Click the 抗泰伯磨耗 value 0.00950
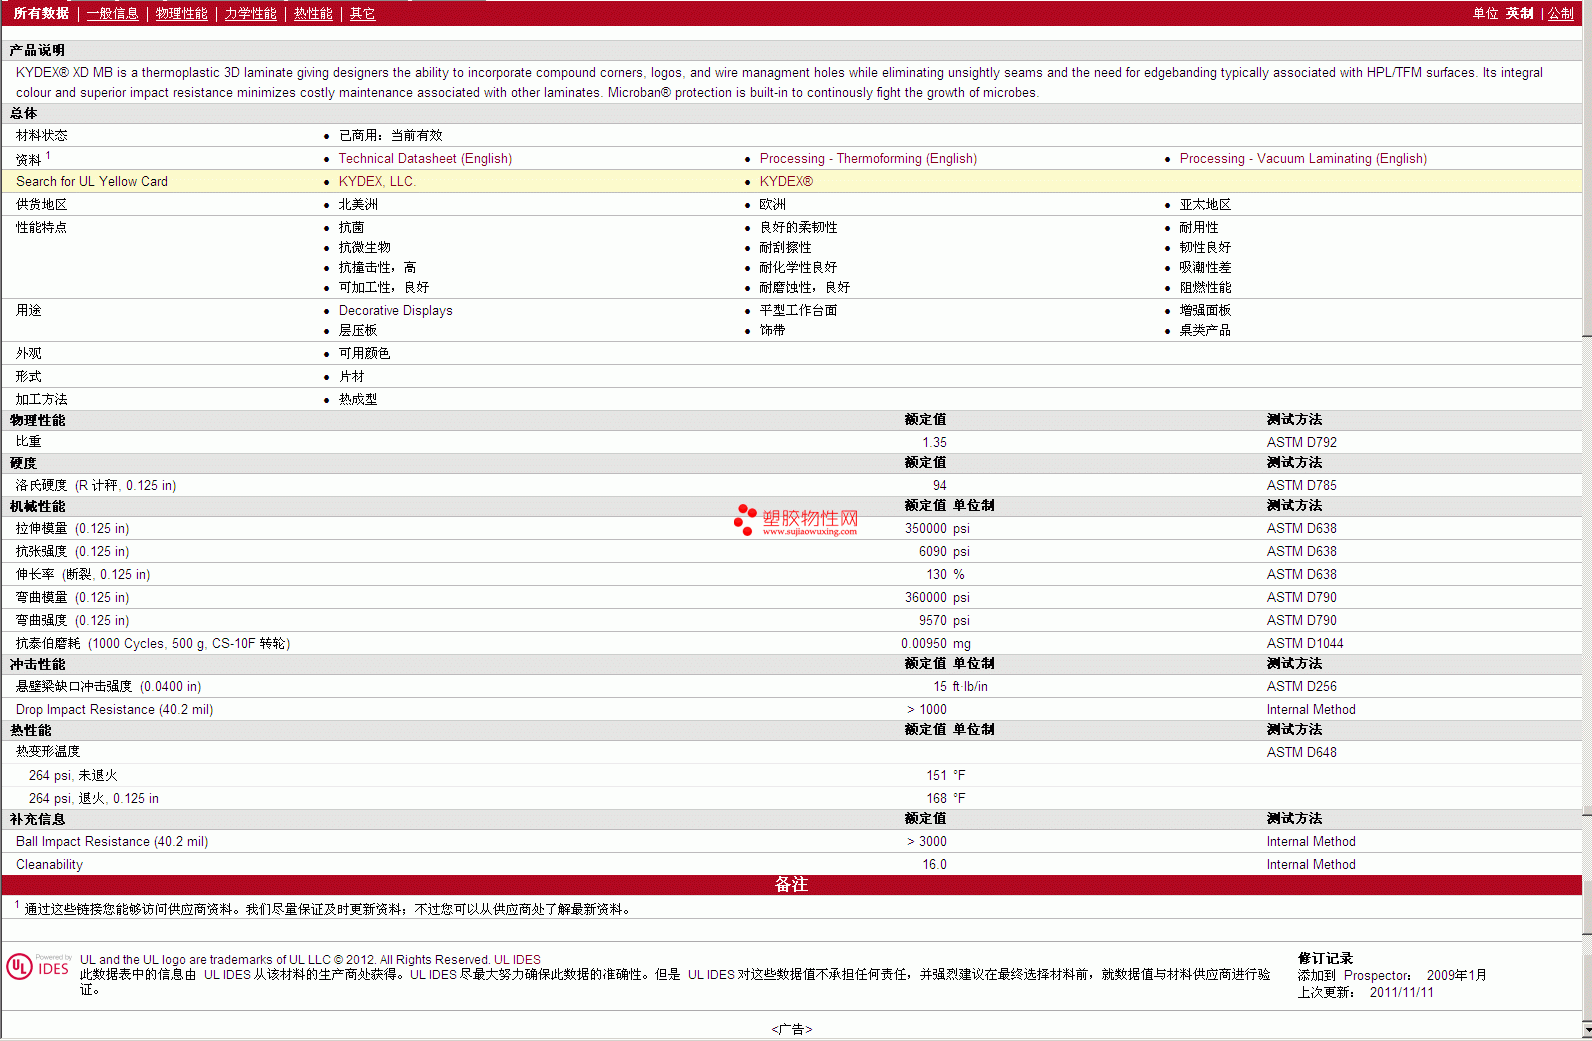Screen dimensions: 1592x1041 tap(923, 644)
